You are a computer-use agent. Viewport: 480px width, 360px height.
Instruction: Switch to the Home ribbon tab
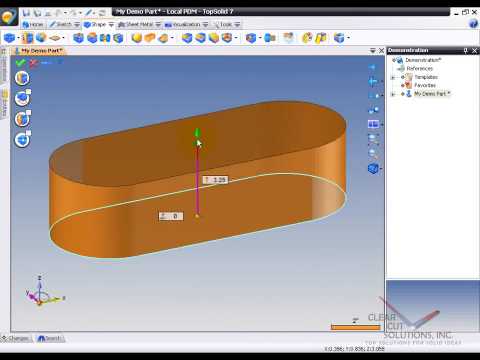(x=33, y=25)
